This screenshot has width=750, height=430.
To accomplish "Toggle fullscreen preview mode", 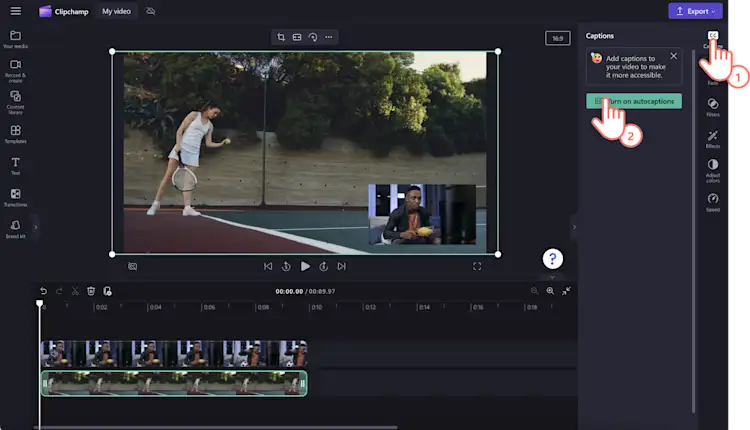I will pos(477,266).
